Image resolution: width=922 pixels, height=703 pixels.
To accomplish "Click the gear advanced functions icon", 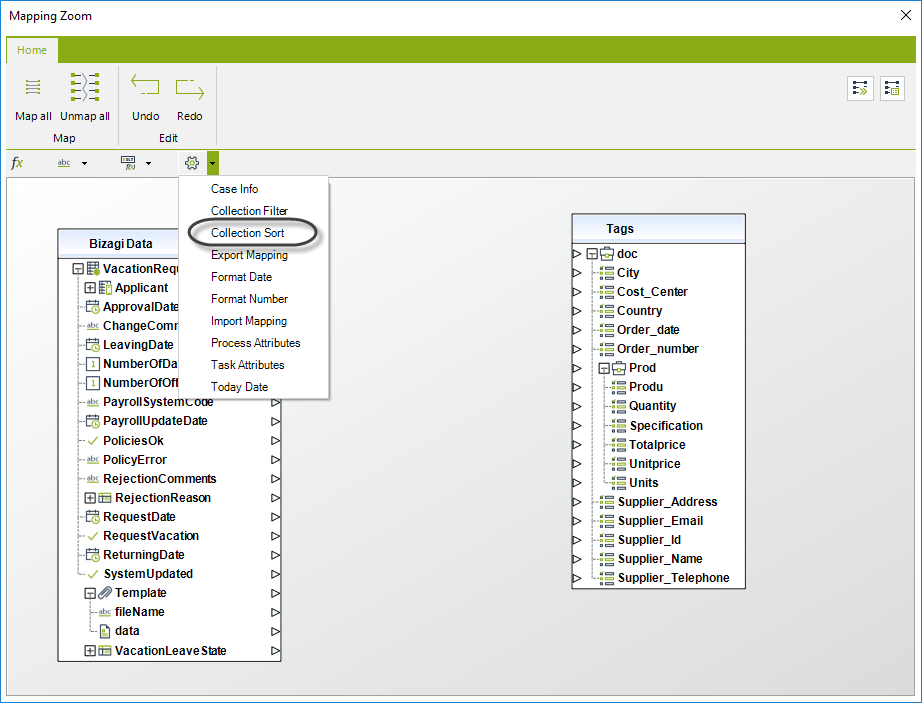I will 192,163.
